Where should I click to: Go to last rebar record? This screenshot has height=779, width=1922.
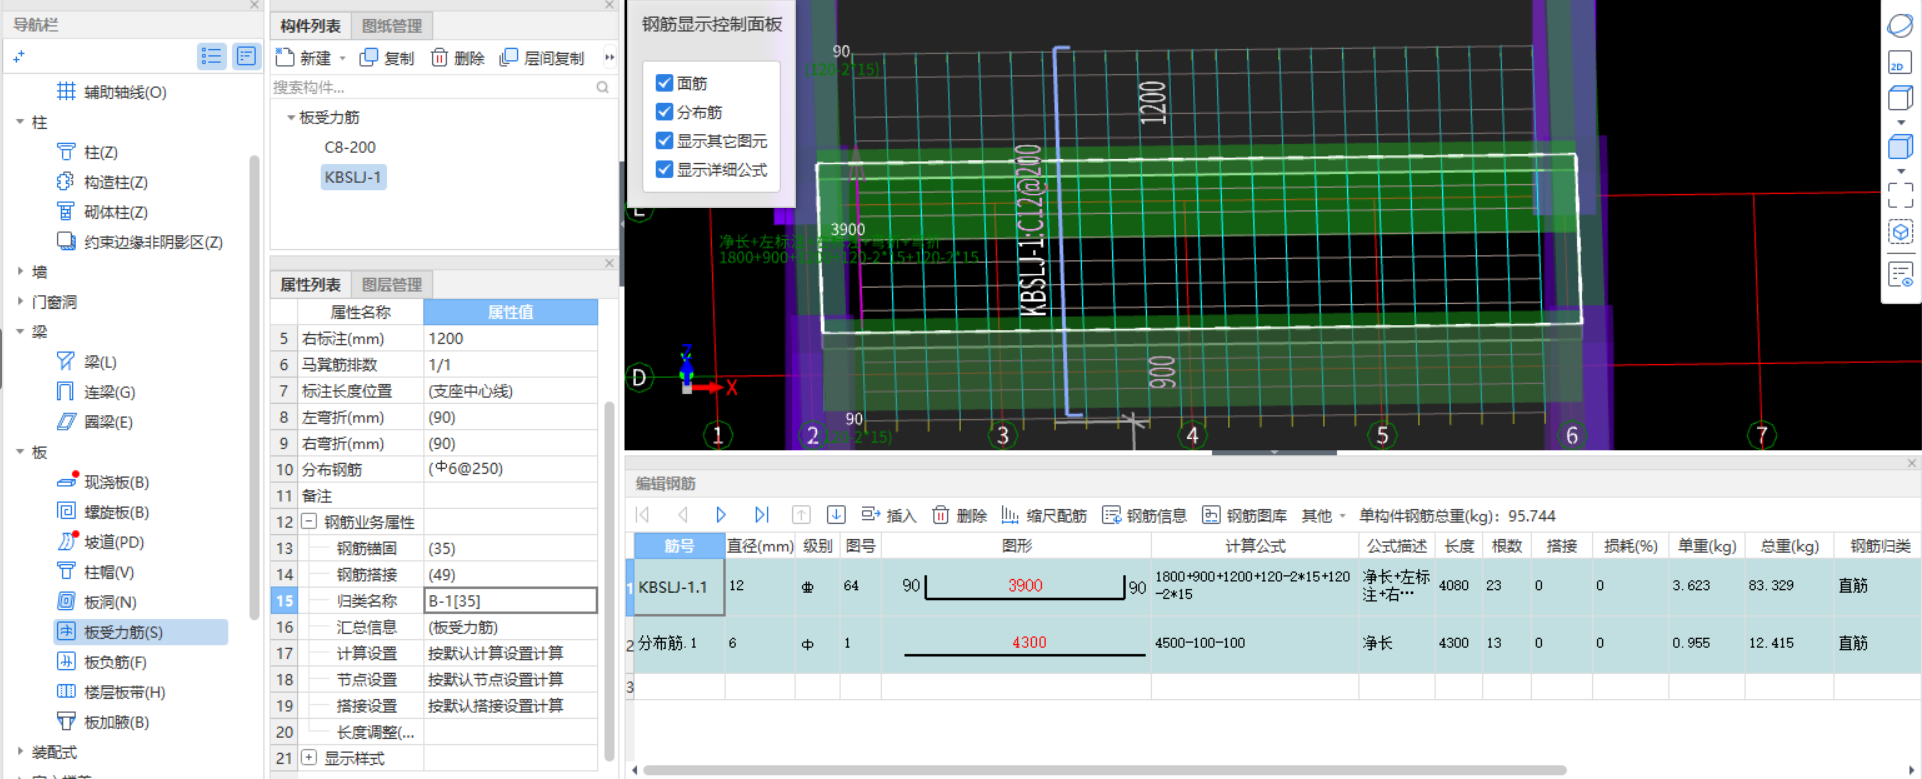(x=761, y=515)
